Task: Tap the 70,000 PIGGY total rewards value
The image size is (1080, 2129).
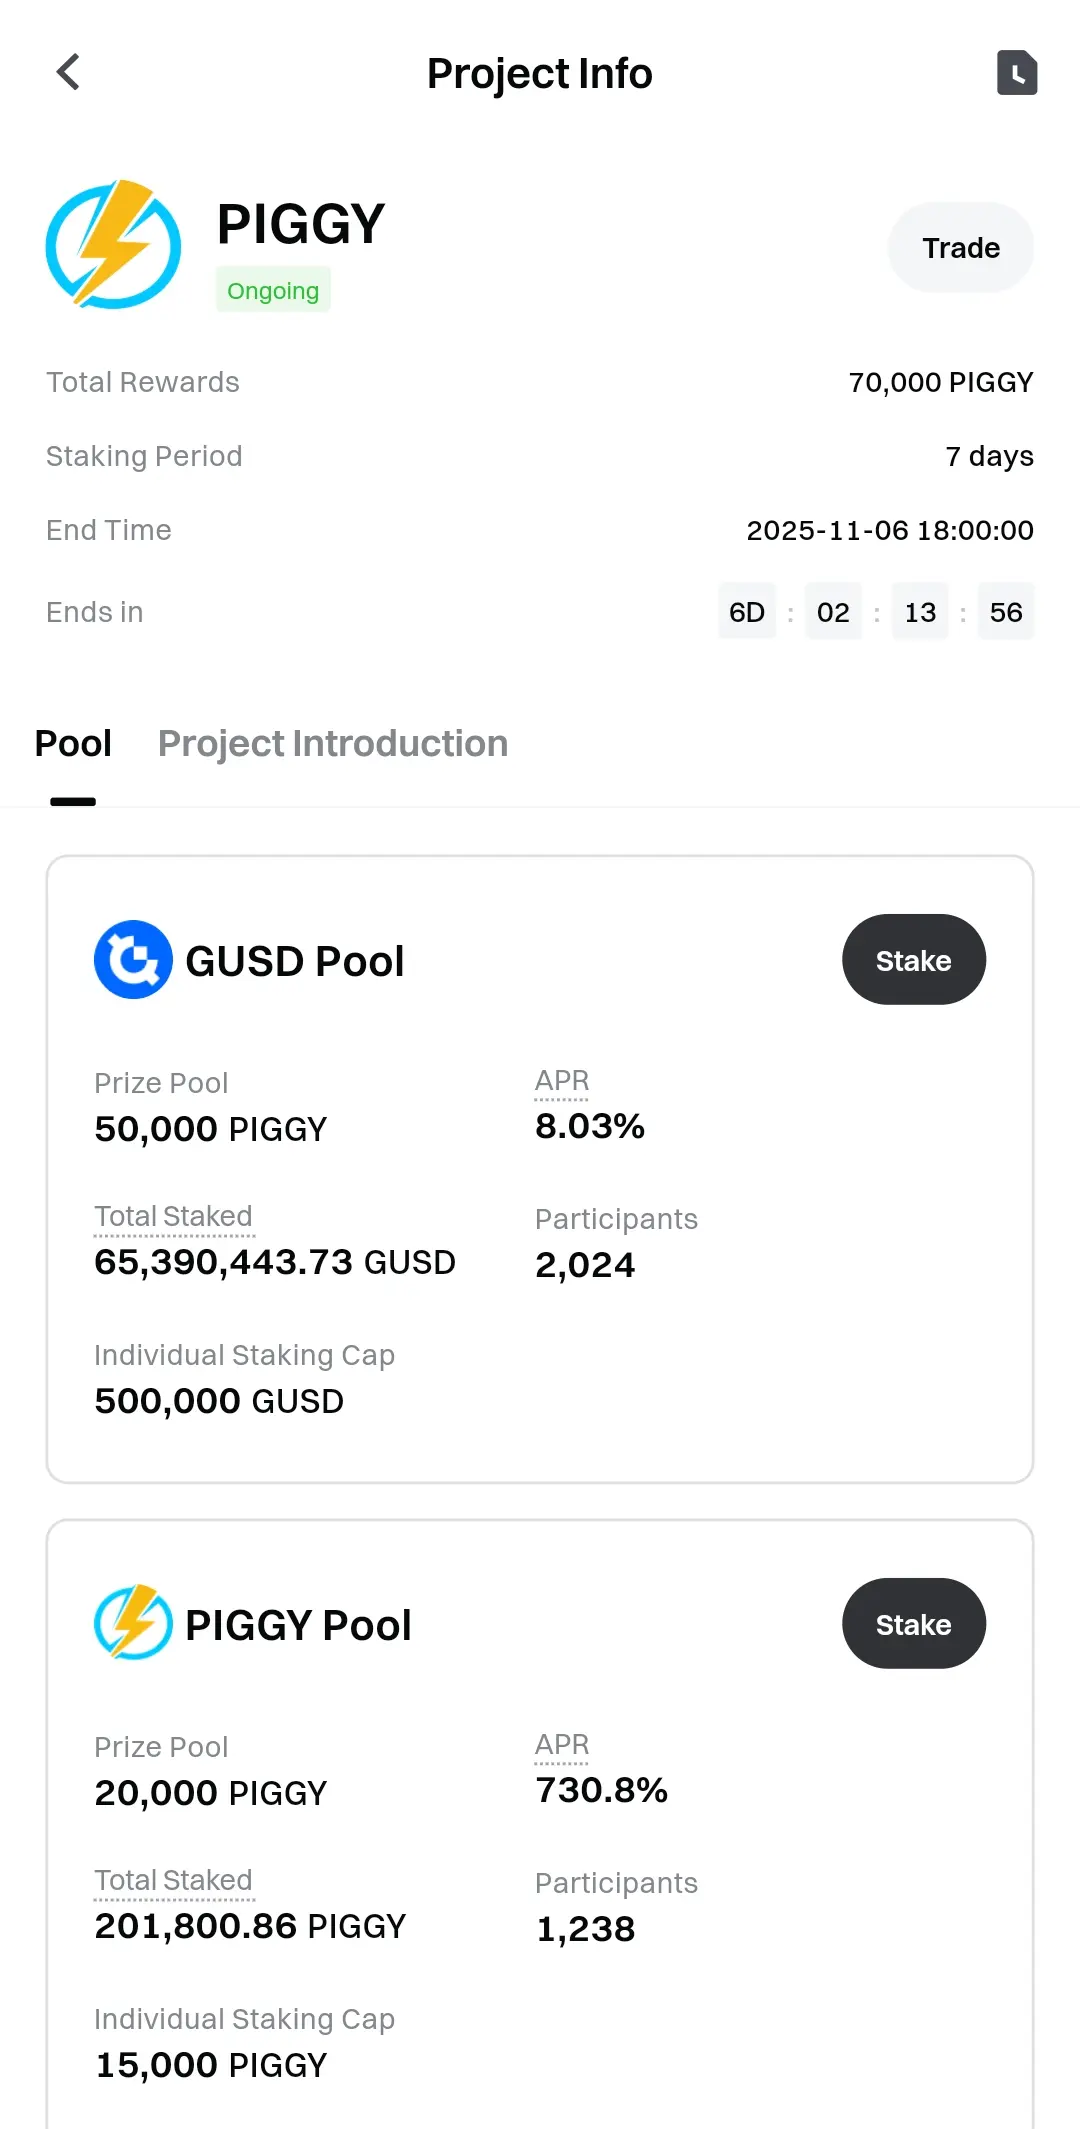Action: click(940, 382)
